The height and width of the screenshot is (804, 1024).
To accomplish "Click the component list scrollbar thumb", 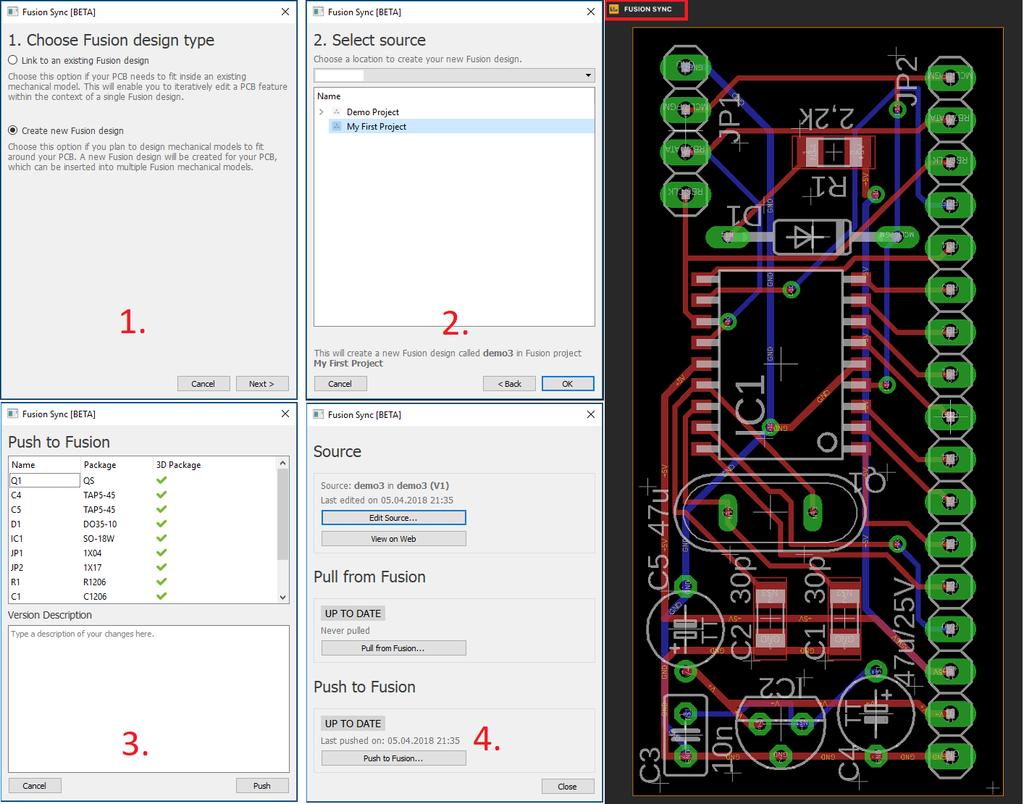I will [283, 515].
